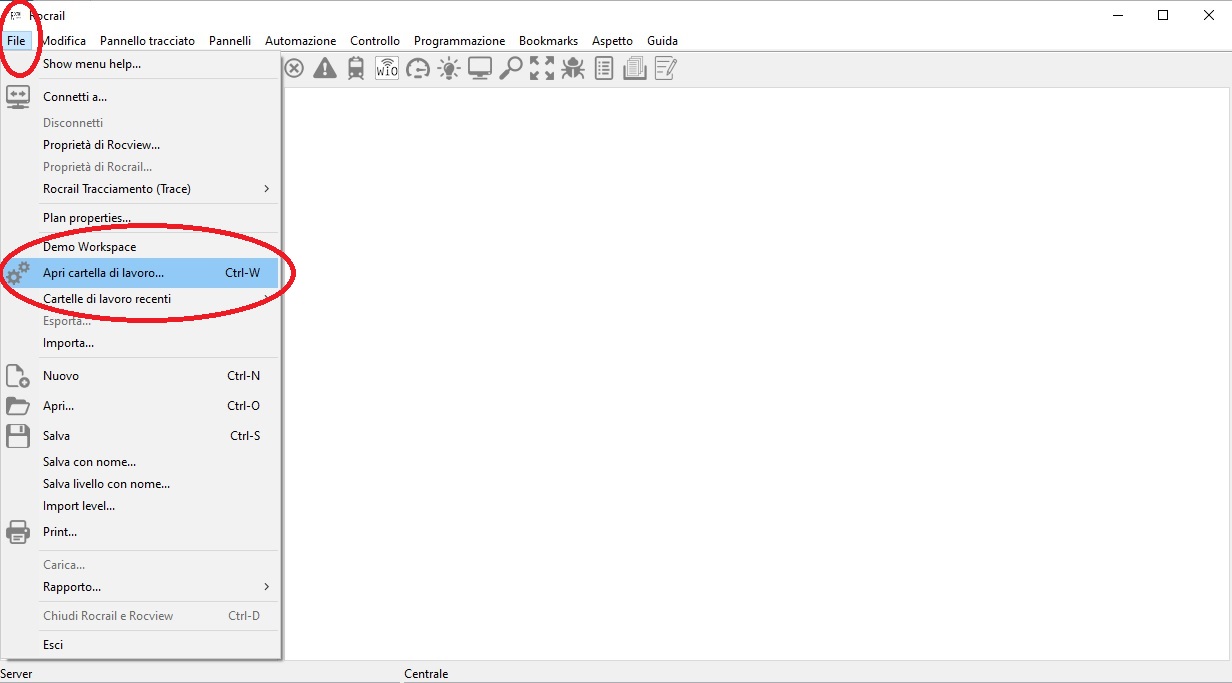
Task: Open the Automazione menu
Action: click(300, 41)
